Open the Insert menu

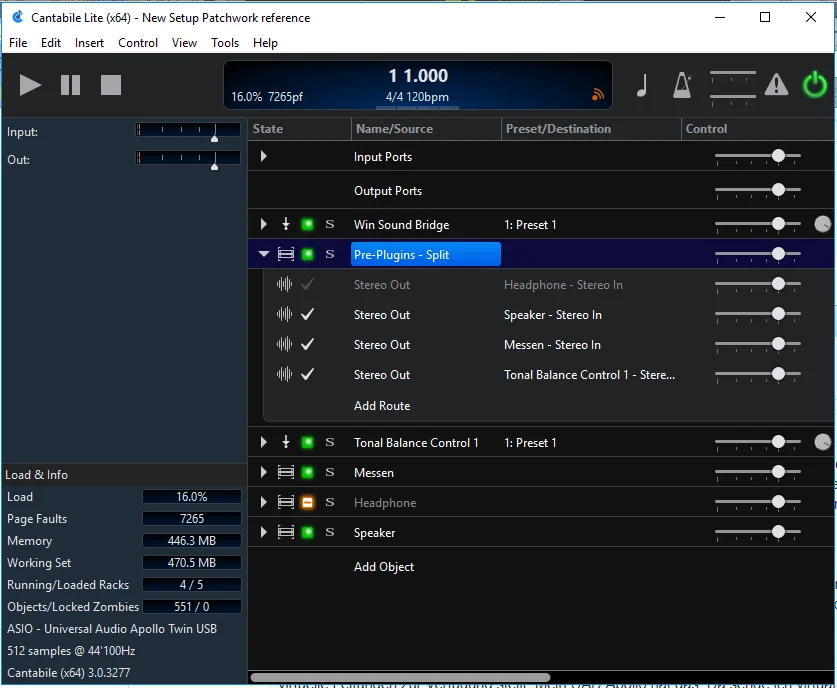click(89, 43)
